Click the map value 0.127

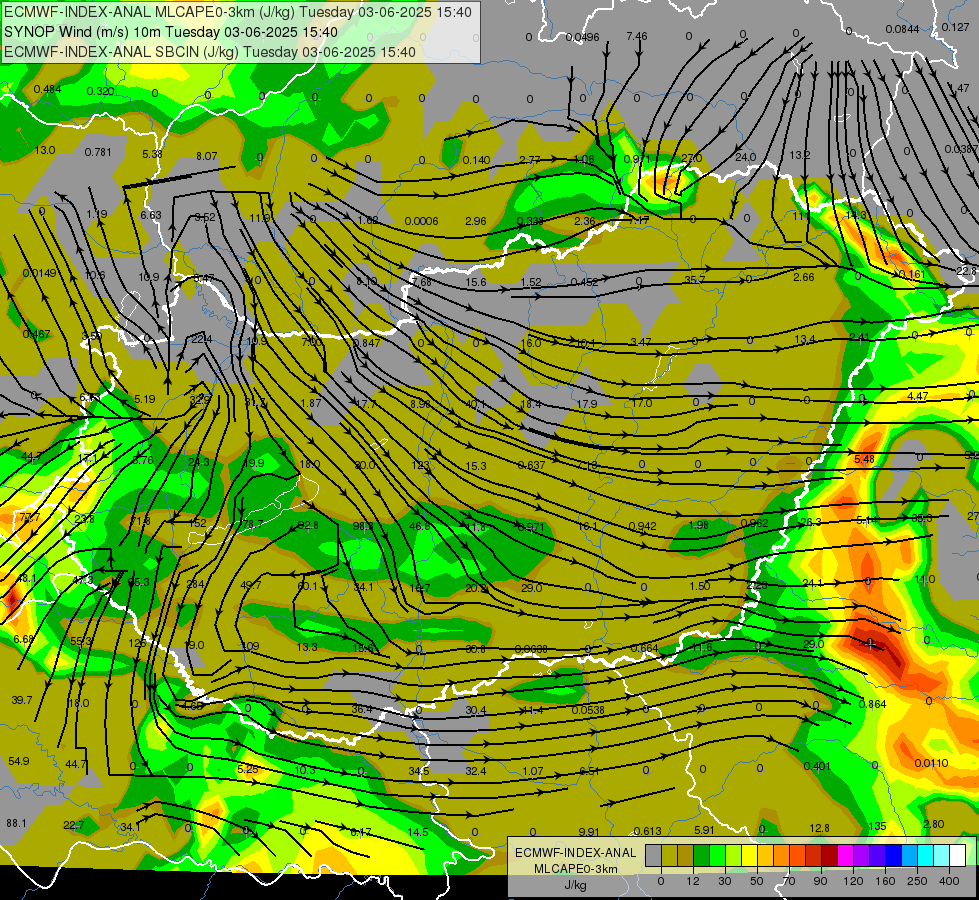click(955, 27)
